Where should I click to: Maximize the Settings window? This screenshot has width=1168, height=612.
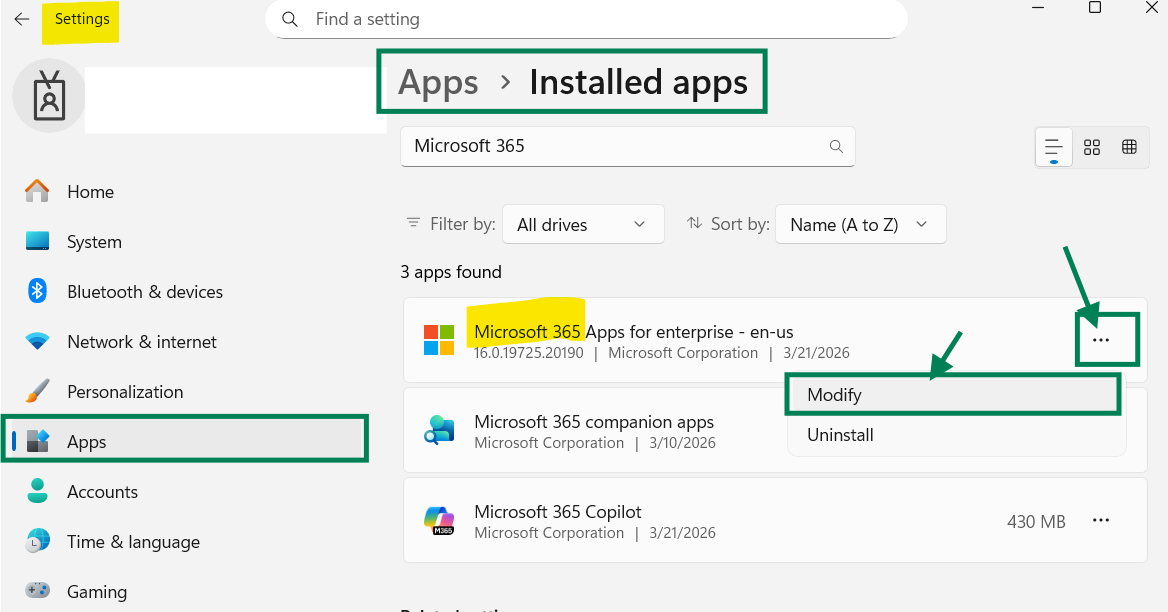click(1094, 7)
